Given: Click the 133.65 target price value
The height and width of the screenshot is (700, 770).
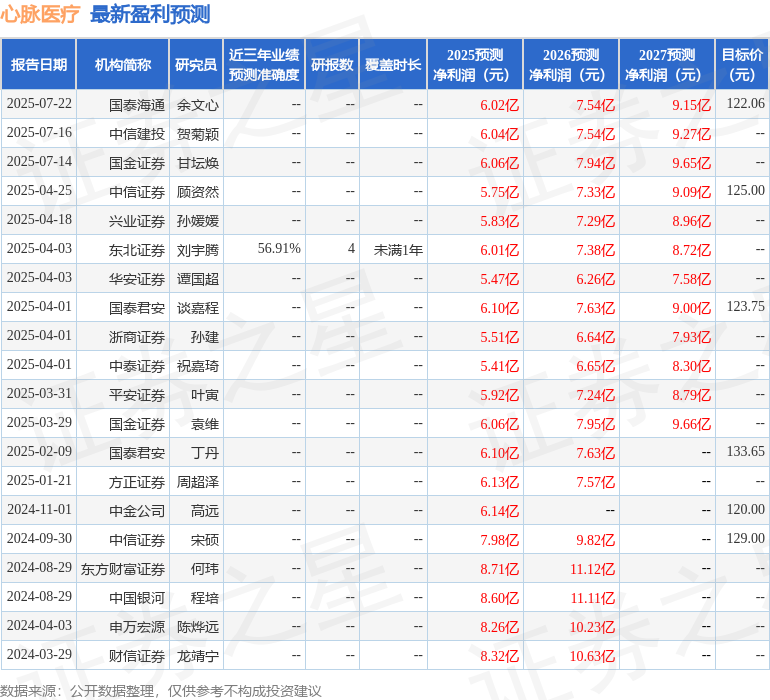Looking at the screenshot, I should coord(745,452).
